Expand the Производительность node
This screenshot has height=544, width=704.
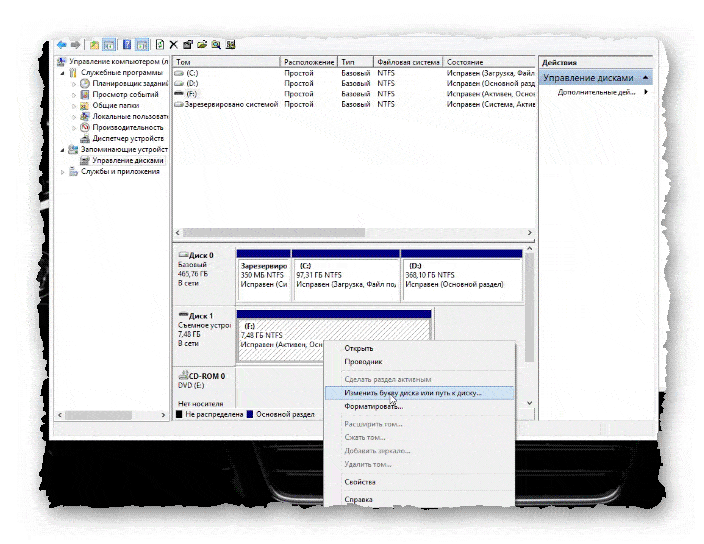[74, 127]
